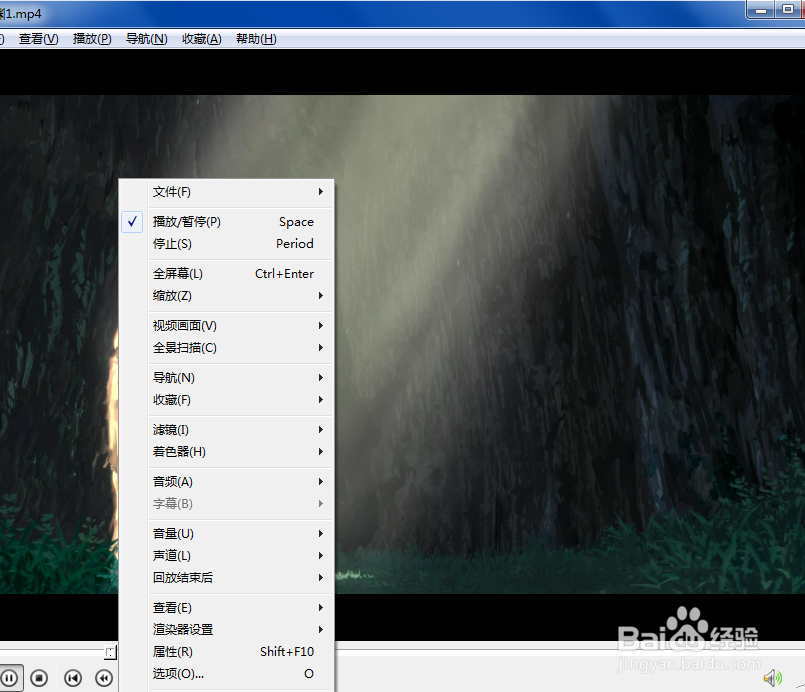
Task: Open the 播放(P) menu bar item
Action: point(92,39)
